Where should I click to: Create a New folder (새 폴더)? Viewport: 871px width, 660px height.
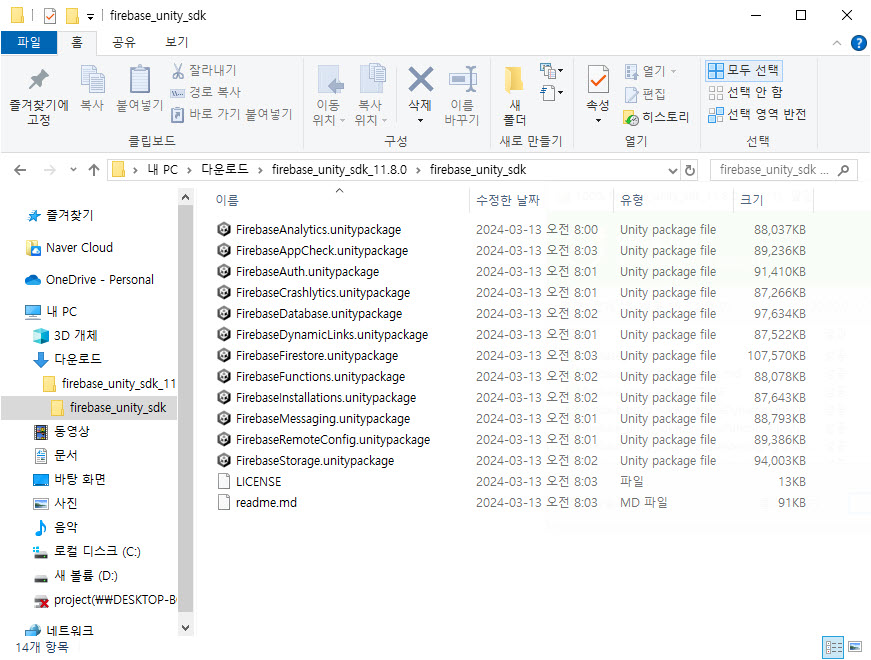tap(514, 96)
